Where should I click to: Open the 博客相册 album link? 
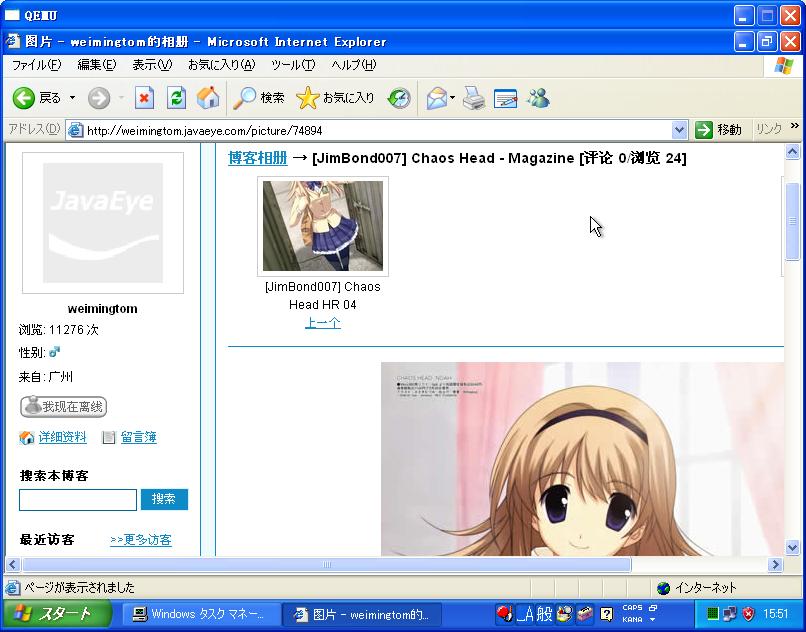pos(258,158)
